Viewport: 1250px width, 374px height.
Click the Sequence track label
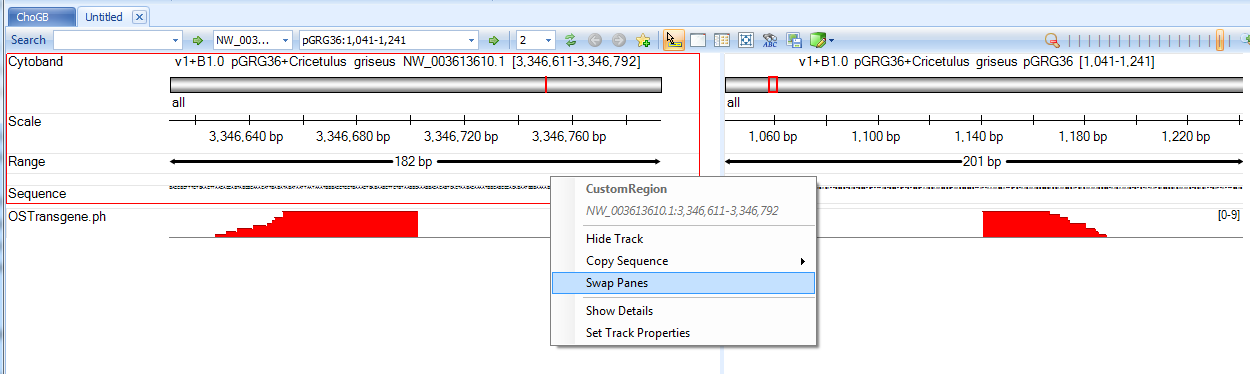pos(37,193)
